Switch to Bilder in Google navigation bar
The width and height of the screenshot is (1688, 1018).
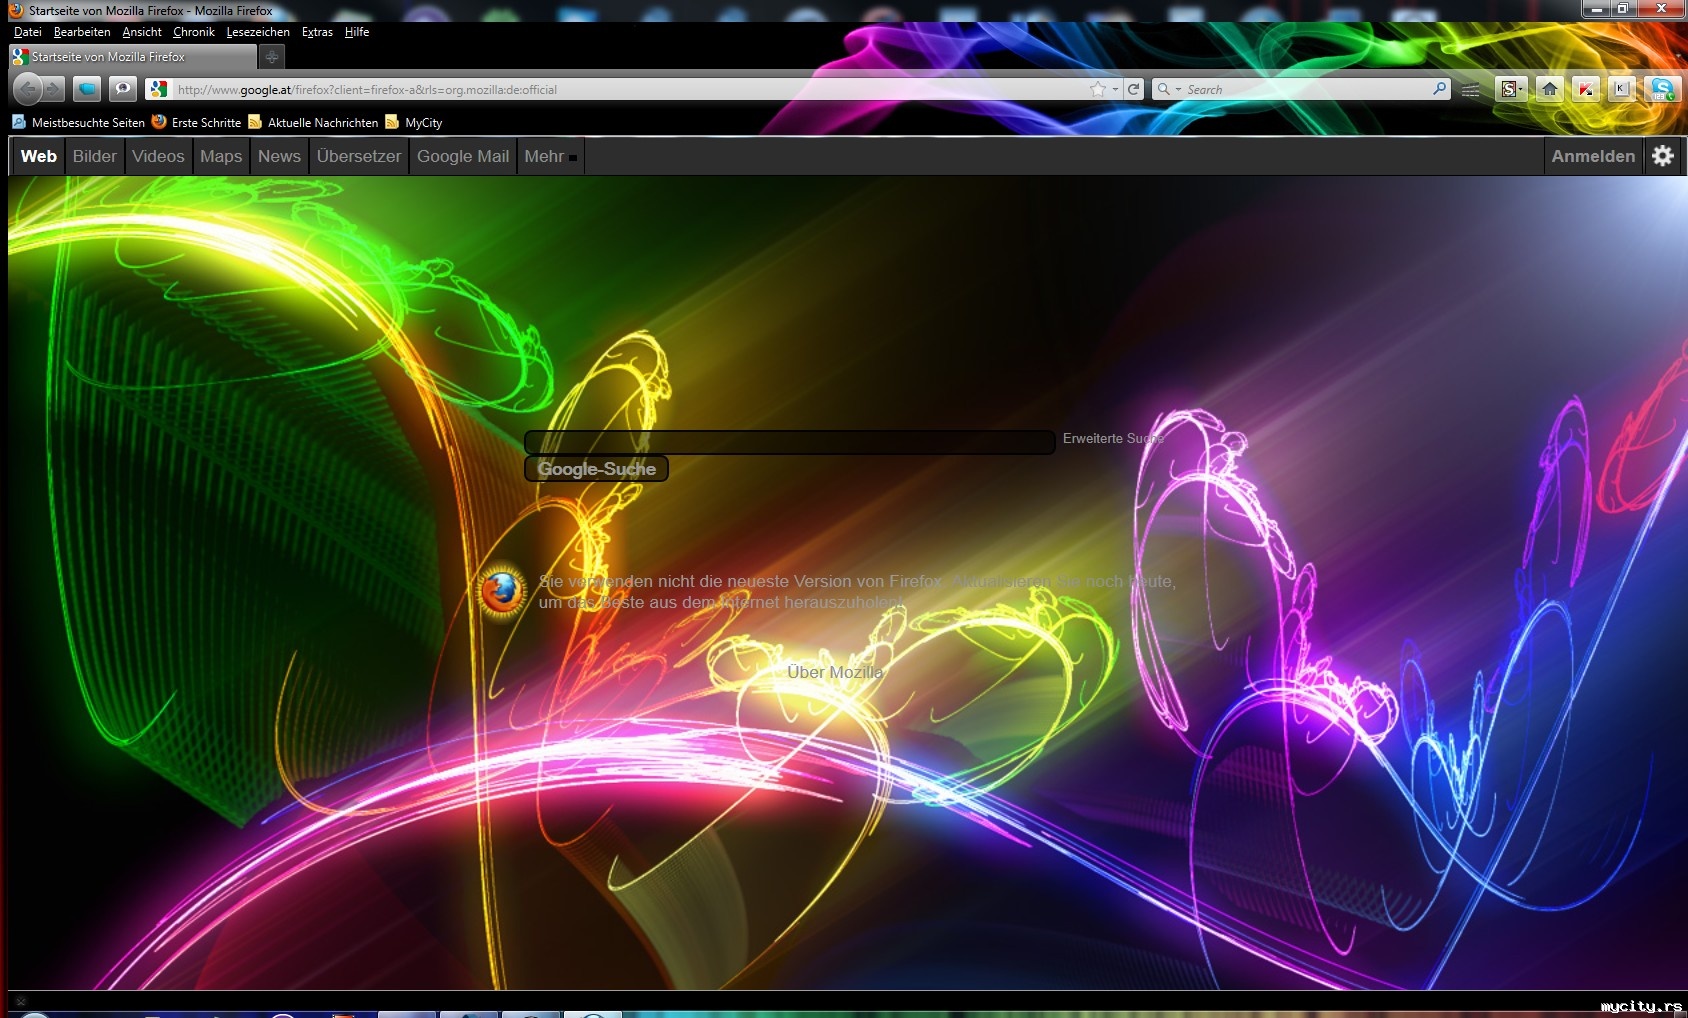[x=94, y=156]
